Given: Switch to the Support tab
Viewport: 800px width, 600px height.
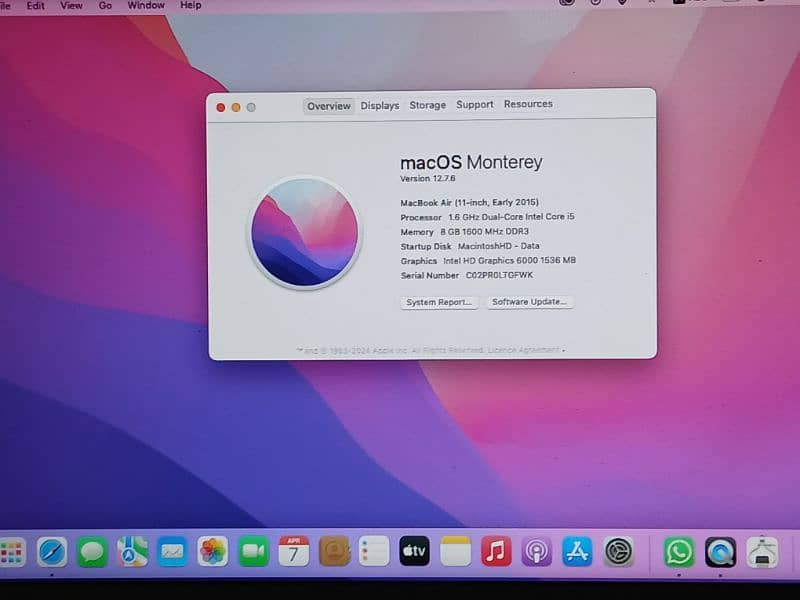Looking at the screenshot, I should (x=474, y=105).
